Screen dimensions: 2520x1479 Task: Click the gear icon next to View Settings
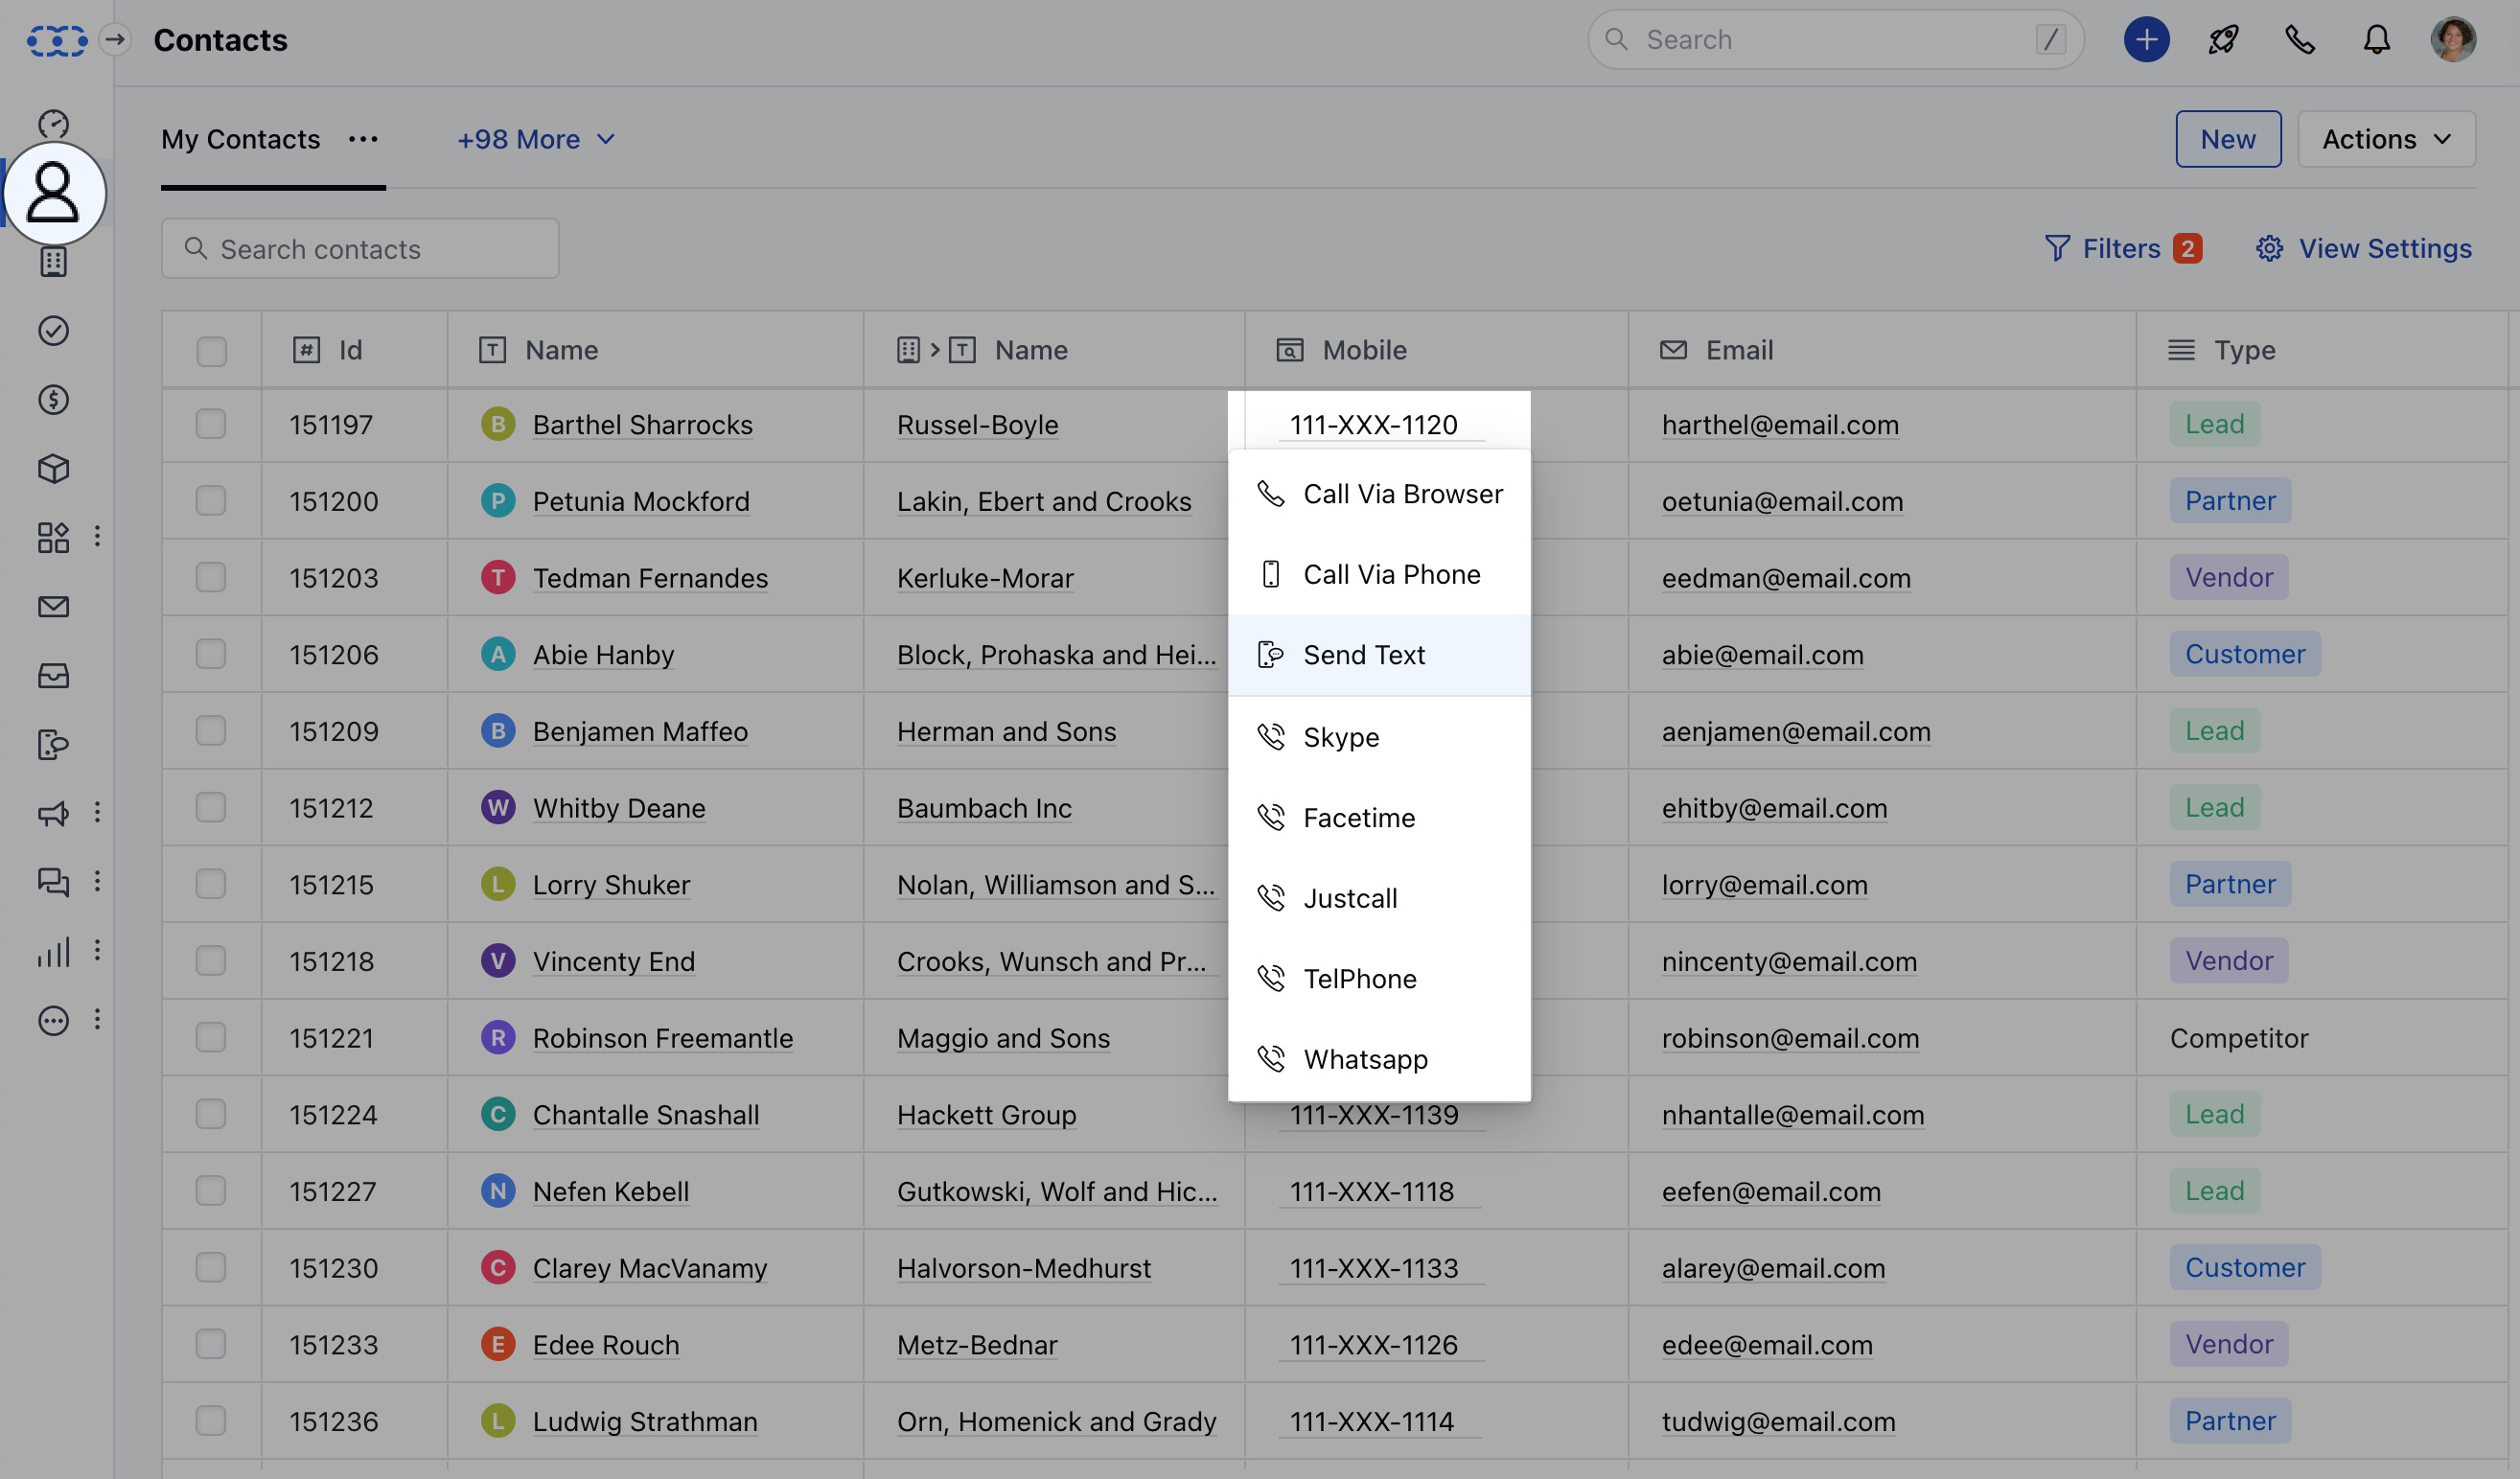click(2269, 248)
